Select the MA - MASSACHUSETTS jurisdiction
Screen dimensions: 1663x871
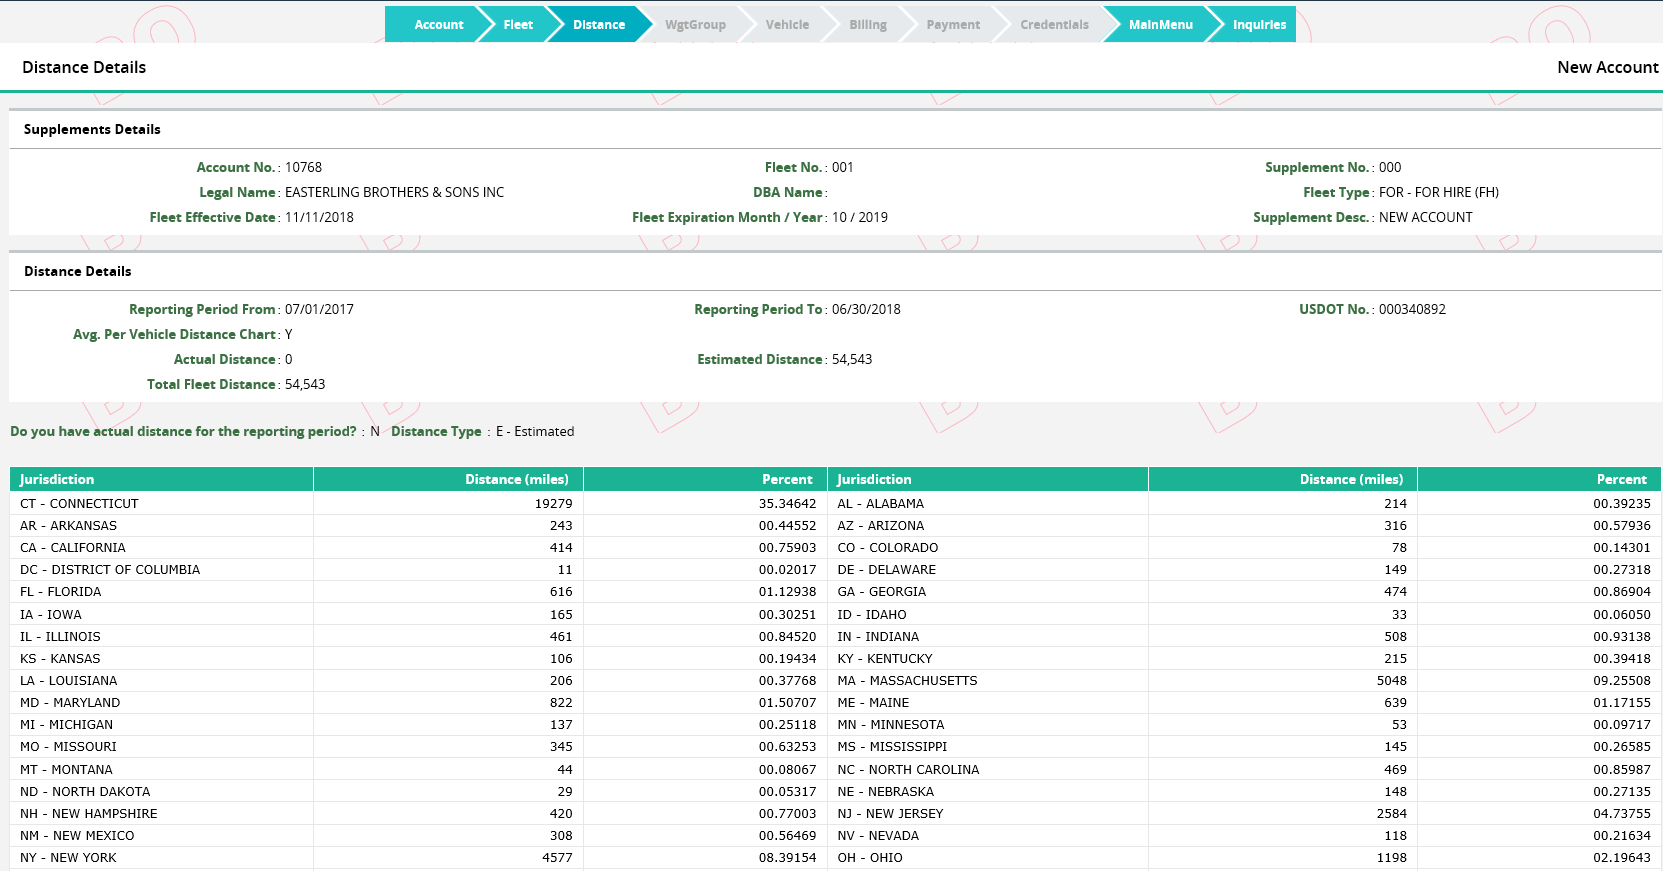point(907,680)
